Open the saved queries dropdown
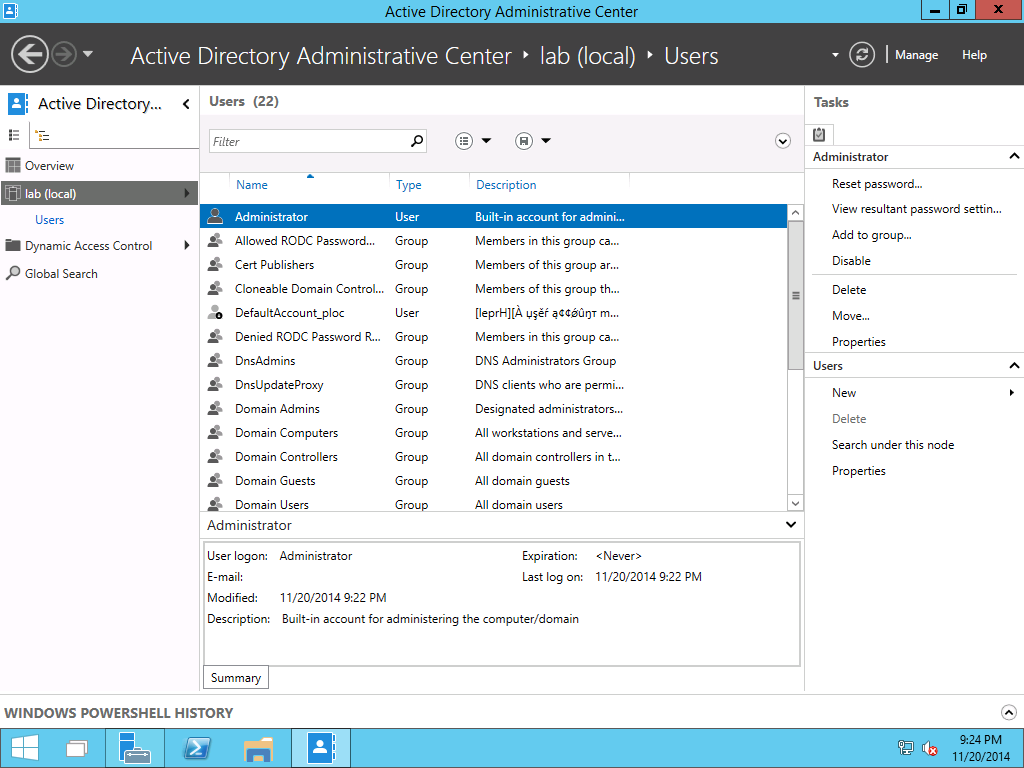This screenshot has height=768, width=1024. [x=534, y=141]
